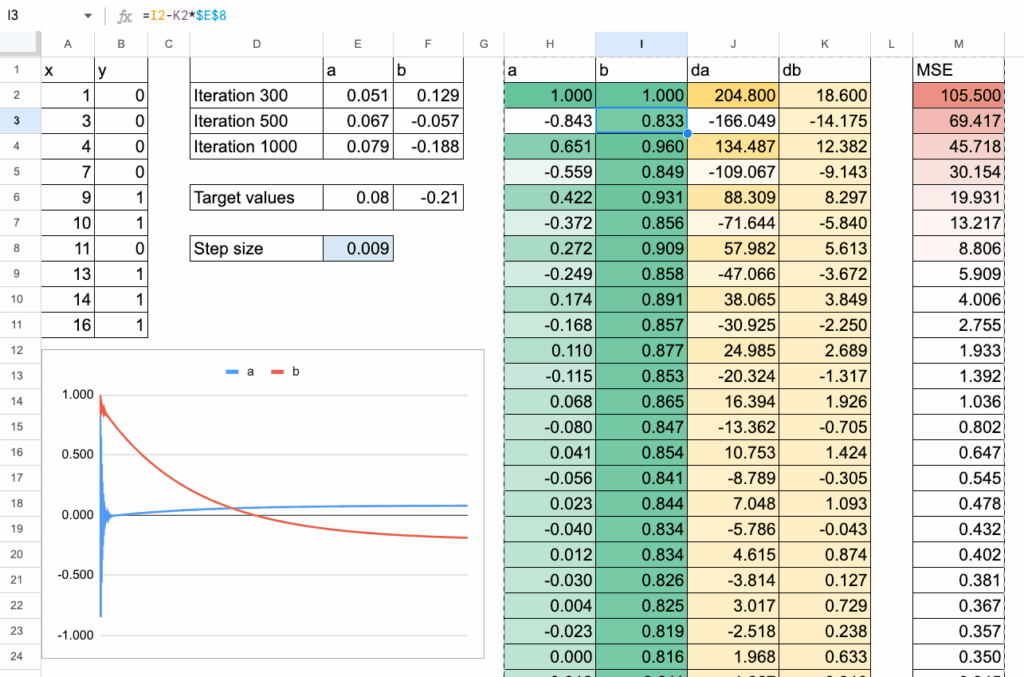
Task: Click the select-all corner box
Action: click(x=20, y=44)
